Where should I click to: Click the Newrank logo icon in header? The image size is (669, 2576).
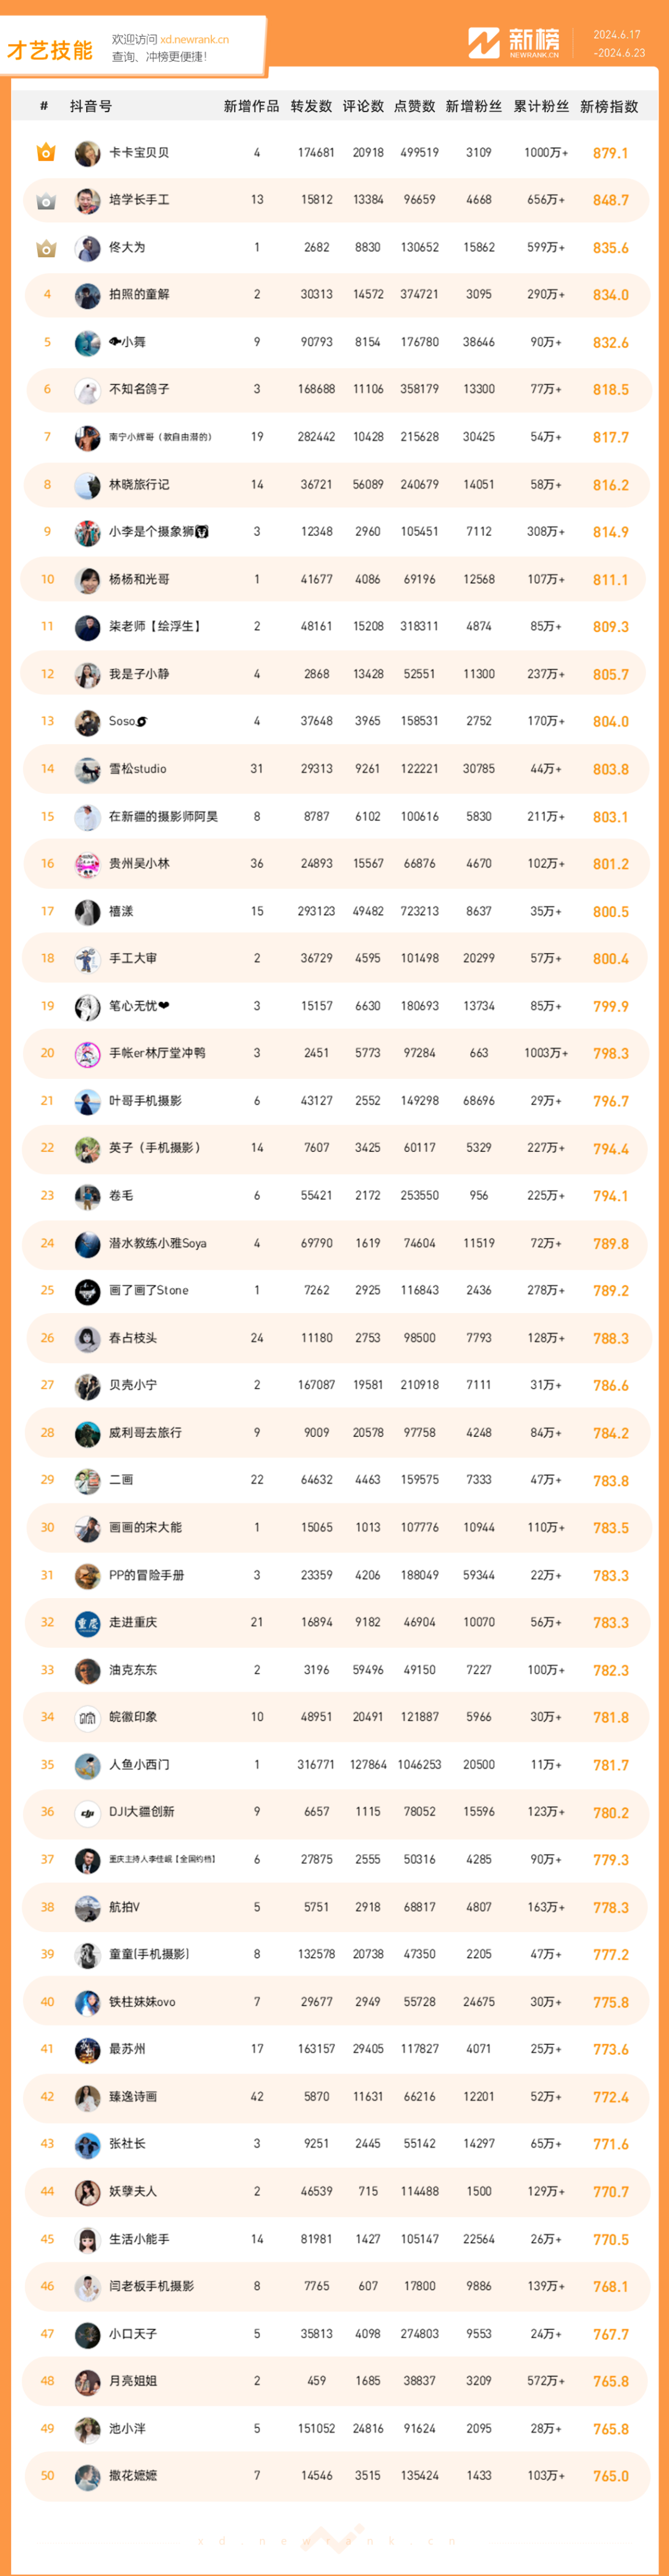click(x=484, y=43)
